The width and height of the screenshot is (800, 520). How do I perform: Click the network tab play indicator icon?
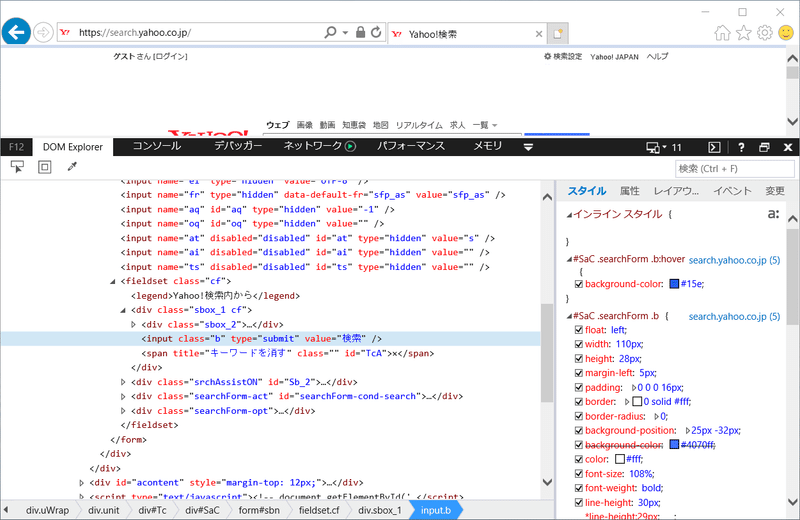click(x=351, y=146)
